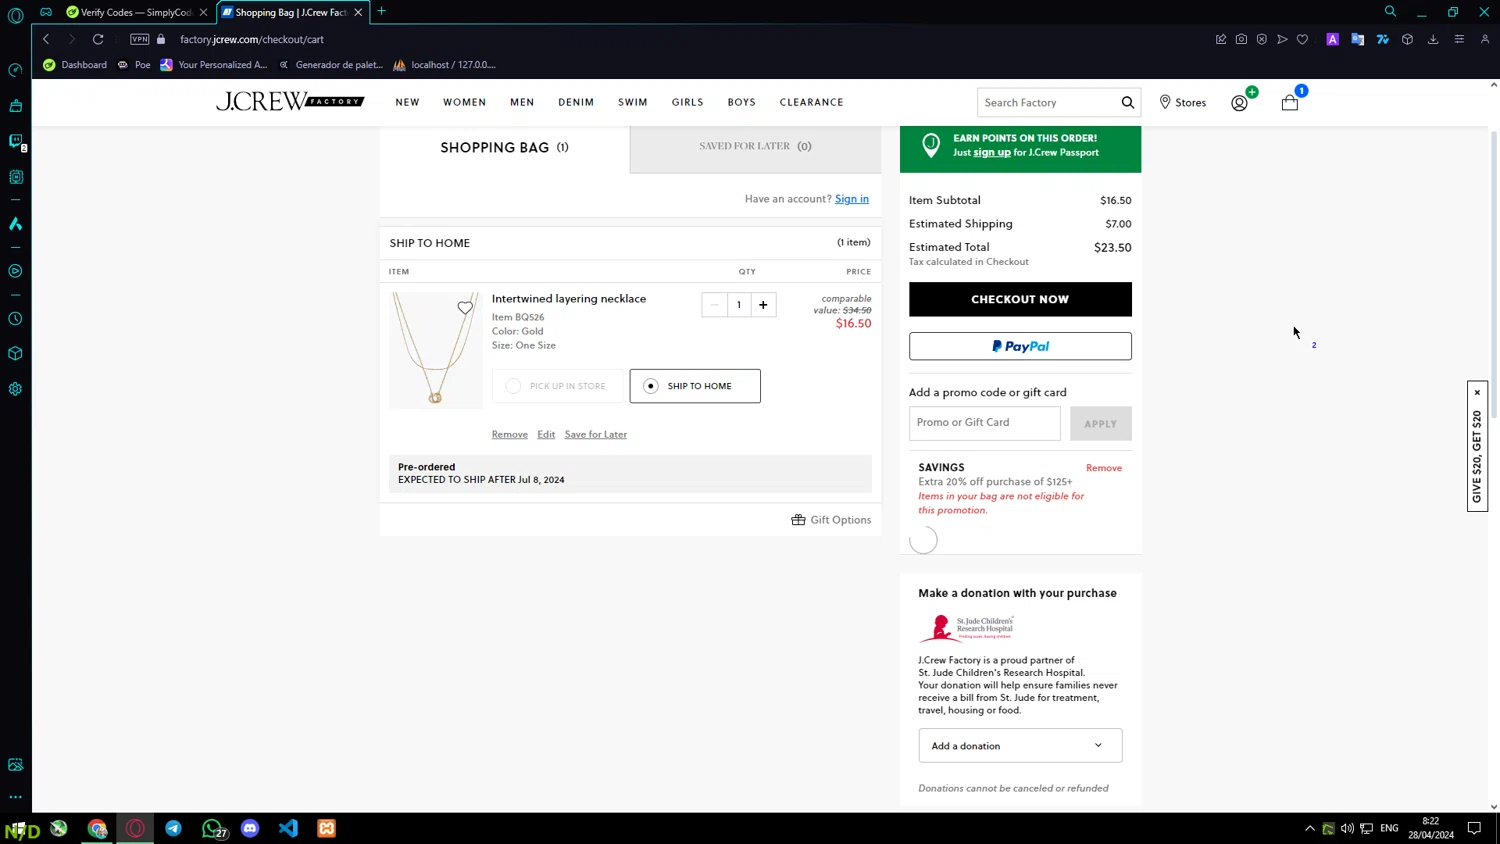Toggle the VPN badge in address bar

139,39
